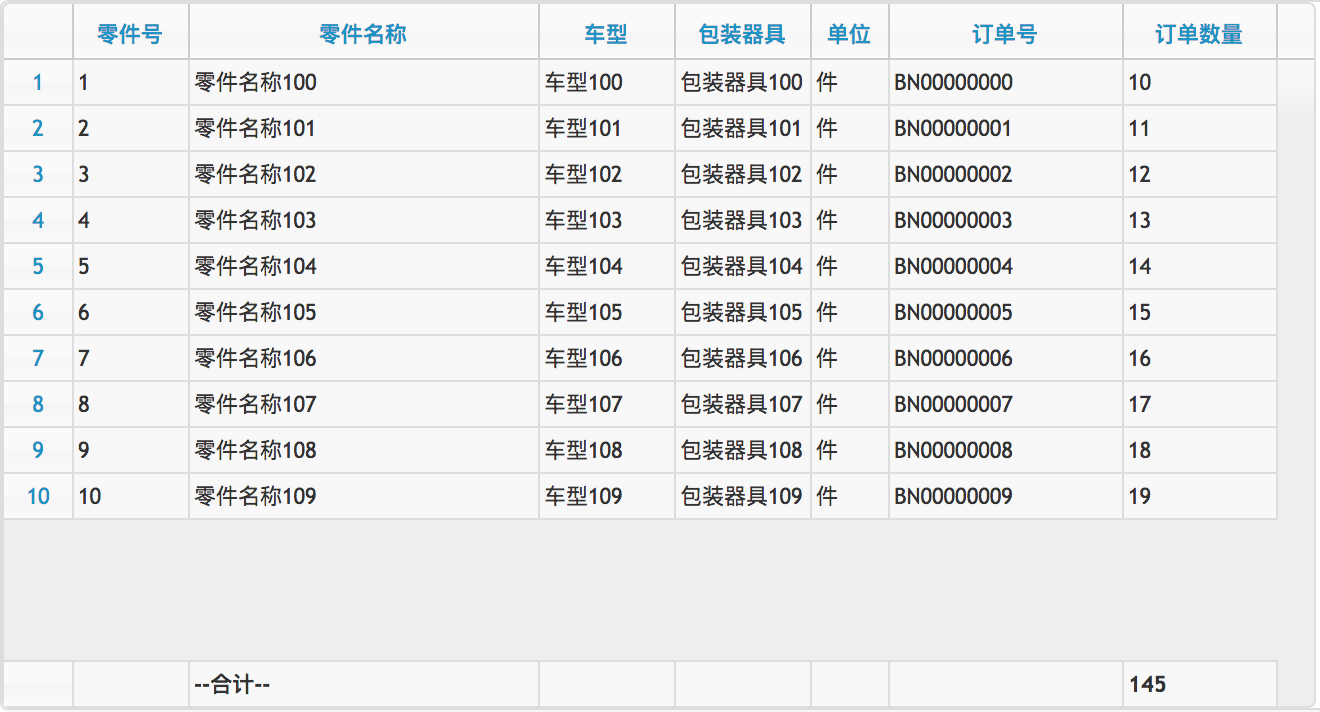
Task: Select order number BN00000005
Action: click(1006, 313)
